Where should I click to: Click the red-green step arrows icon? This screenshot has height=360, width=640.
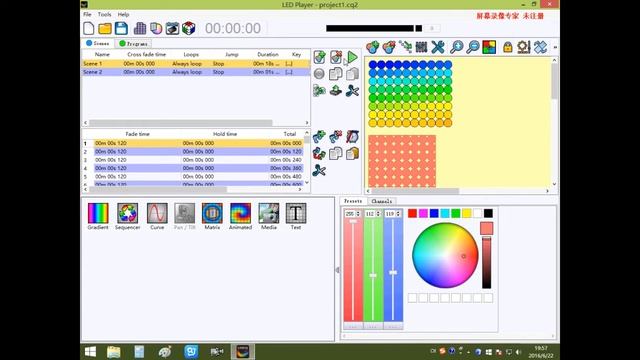tap(319, 153)
